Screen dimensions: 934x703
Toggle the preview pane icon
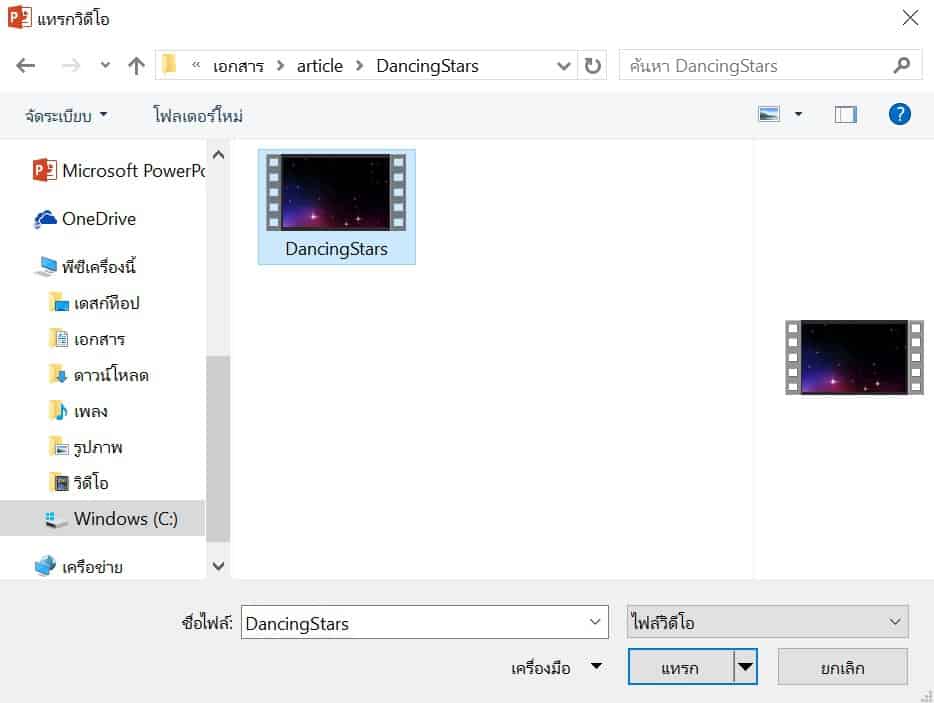point(846,115)
